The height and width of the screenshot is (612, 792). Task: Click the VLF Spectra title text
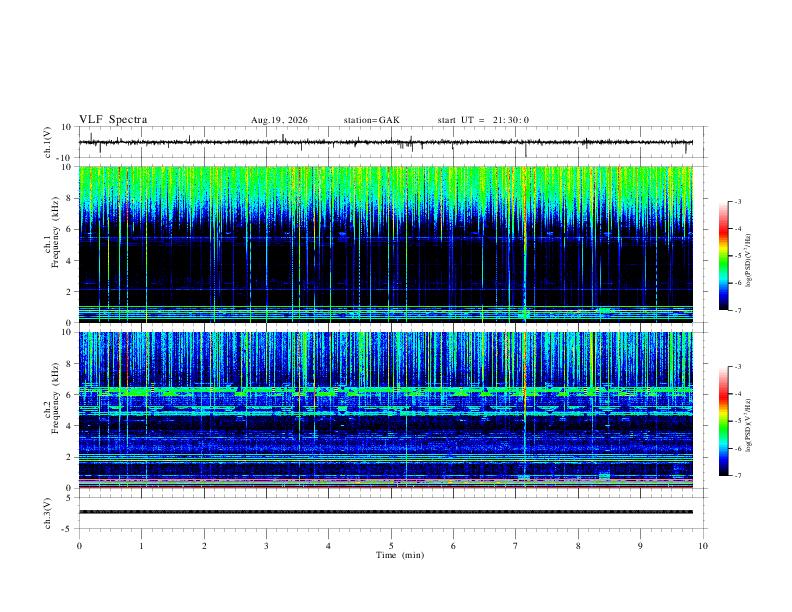tap(113, 120)
